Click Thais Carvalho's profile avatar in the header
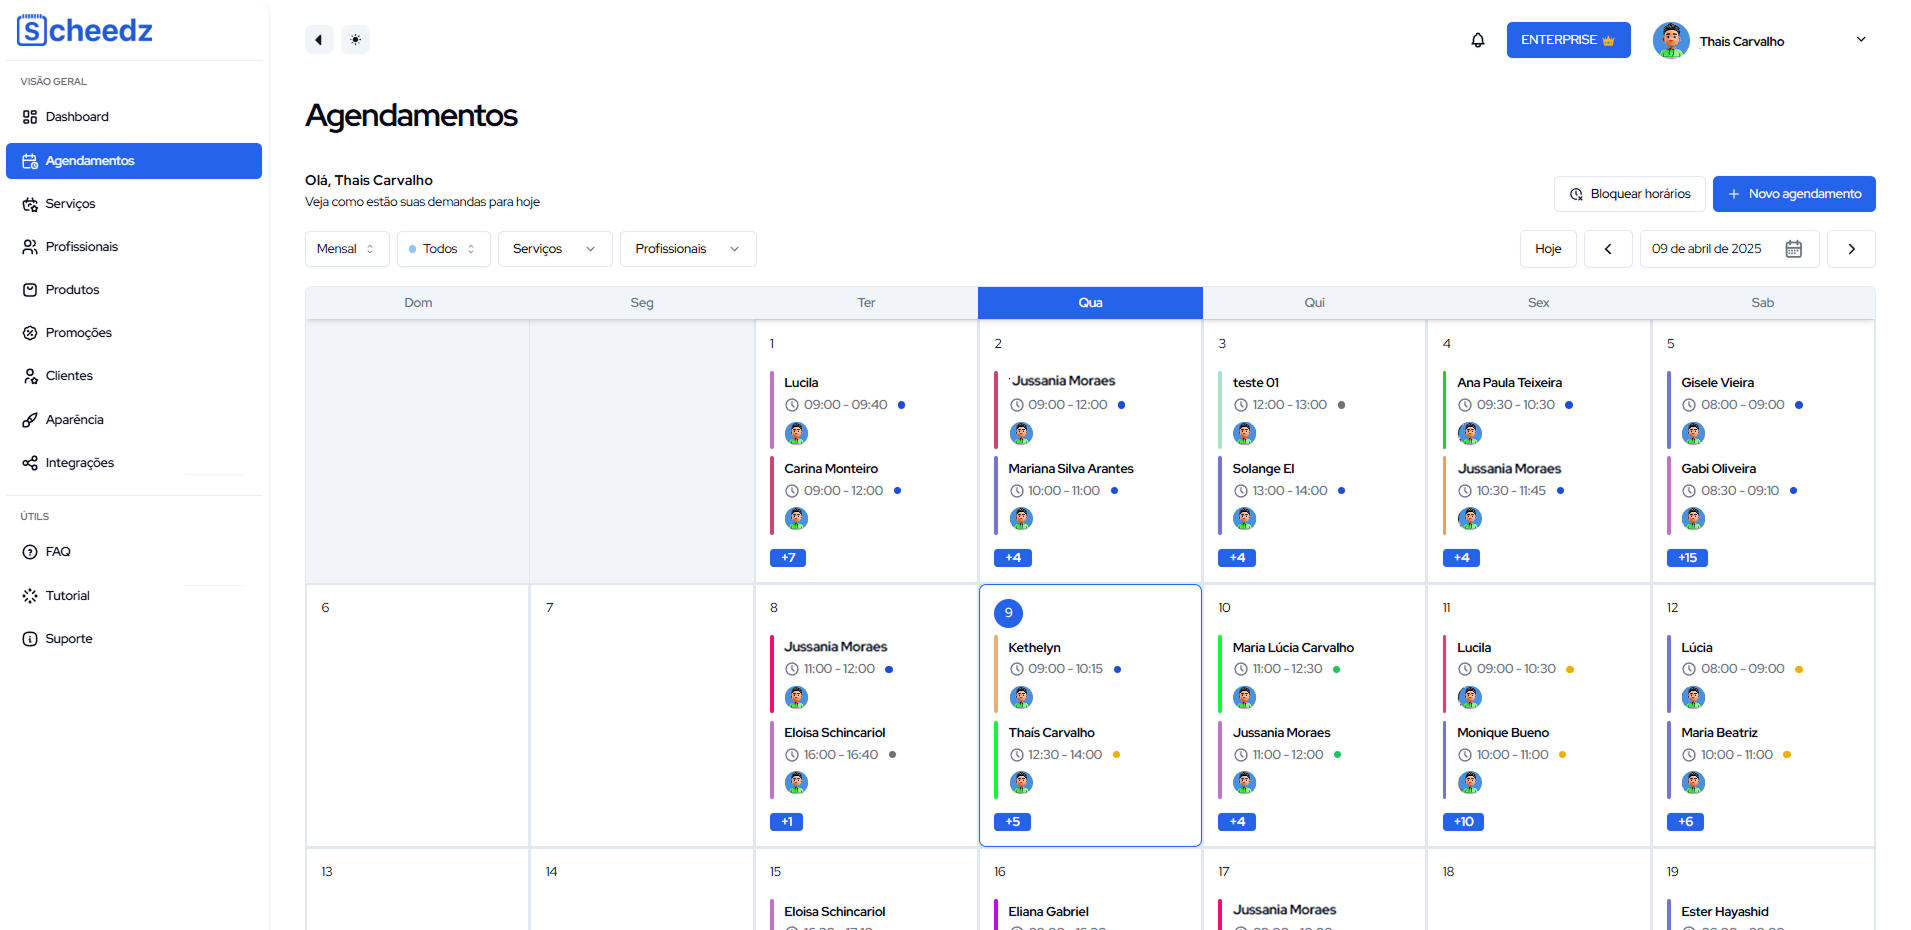This screenshot has height=930, width=1911. pyautogui.click(x=1671, y=40)
